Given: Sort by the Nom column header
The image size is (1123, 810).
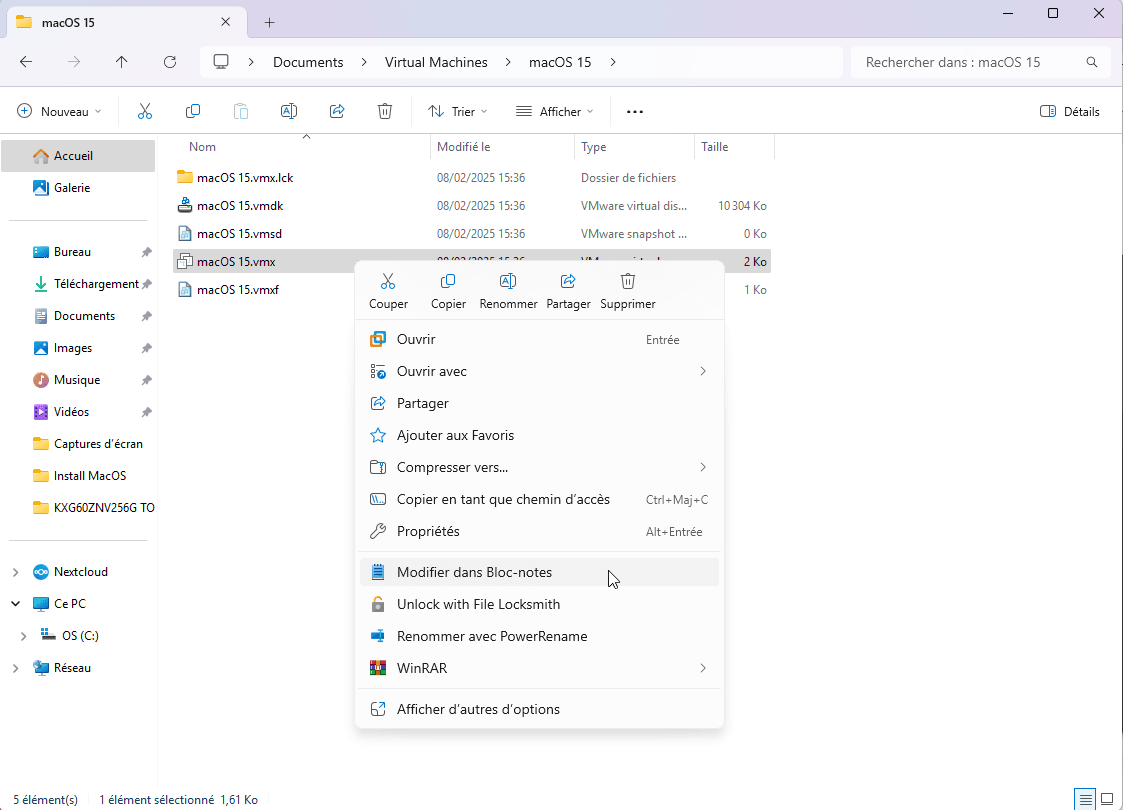Looking at the screenshot, I should (202, 147).
